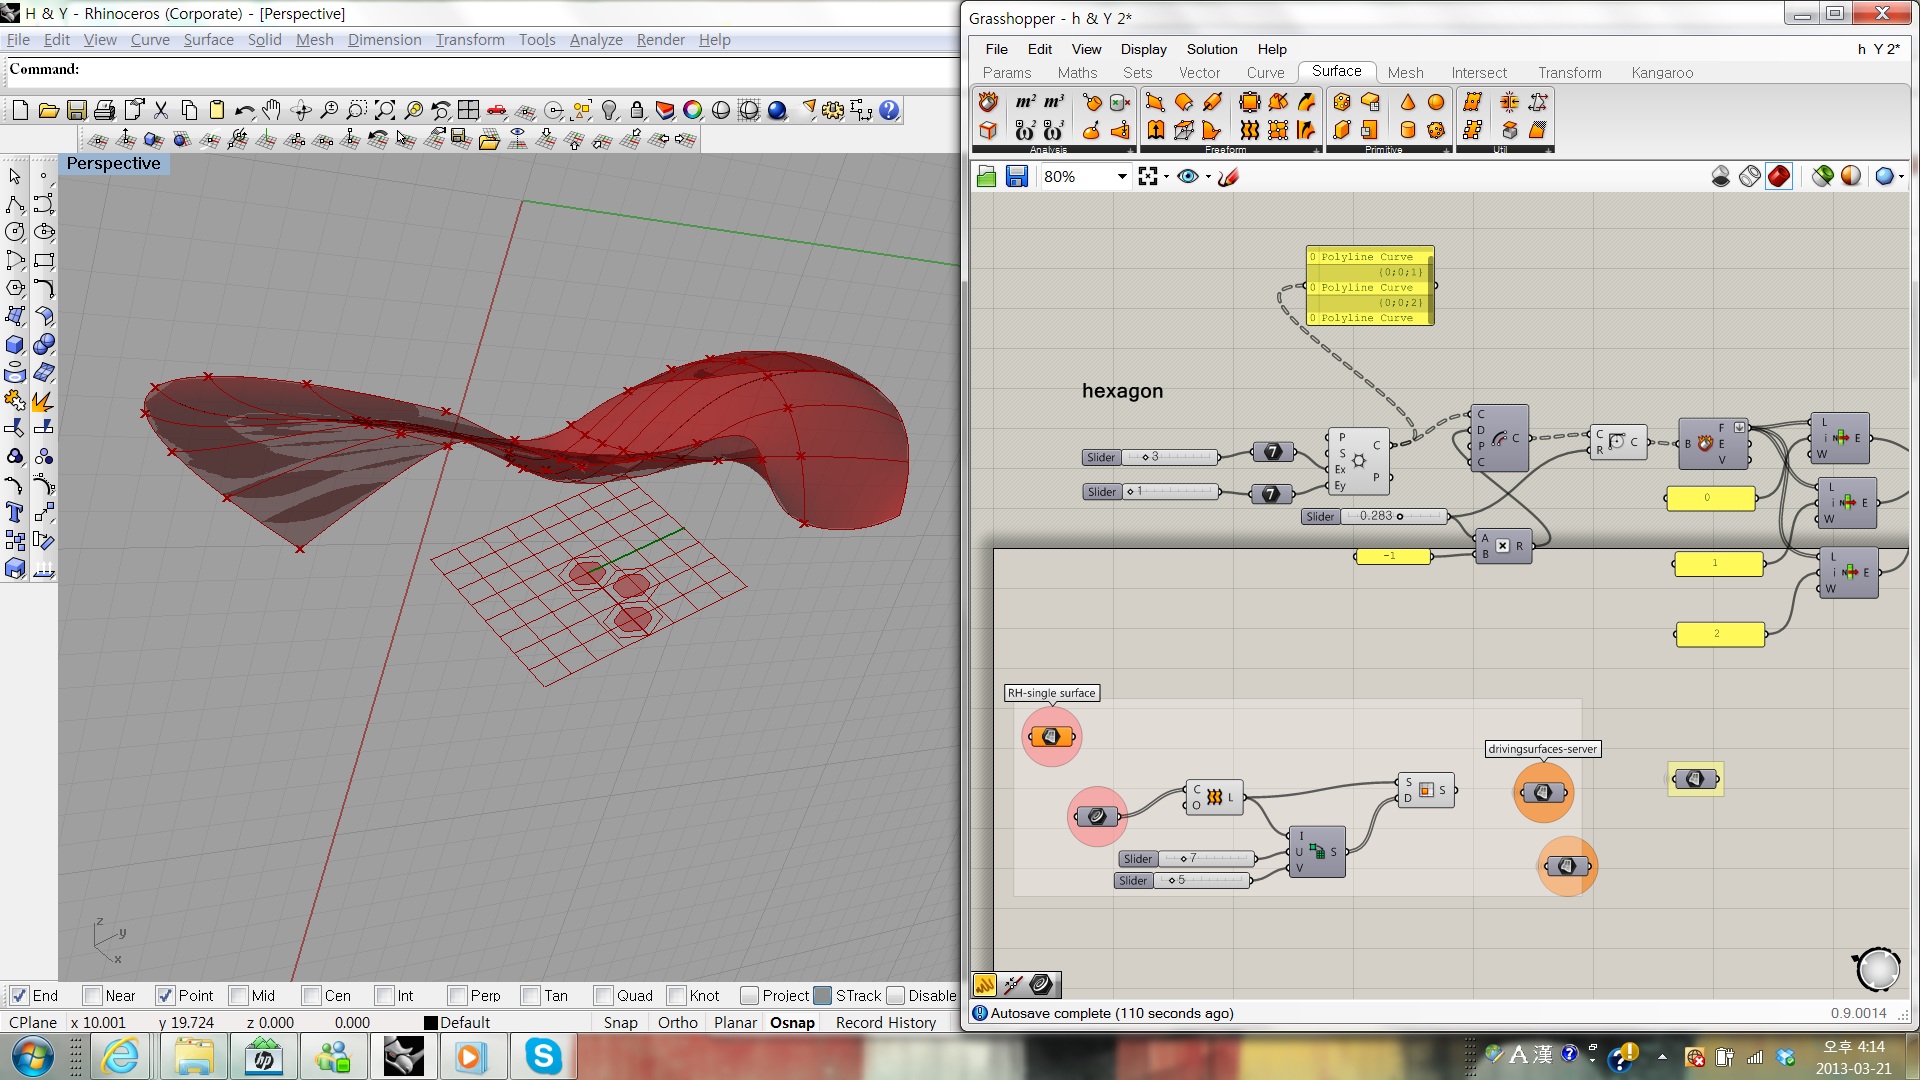Select shaded preview mode red icon

(1779, 176)
